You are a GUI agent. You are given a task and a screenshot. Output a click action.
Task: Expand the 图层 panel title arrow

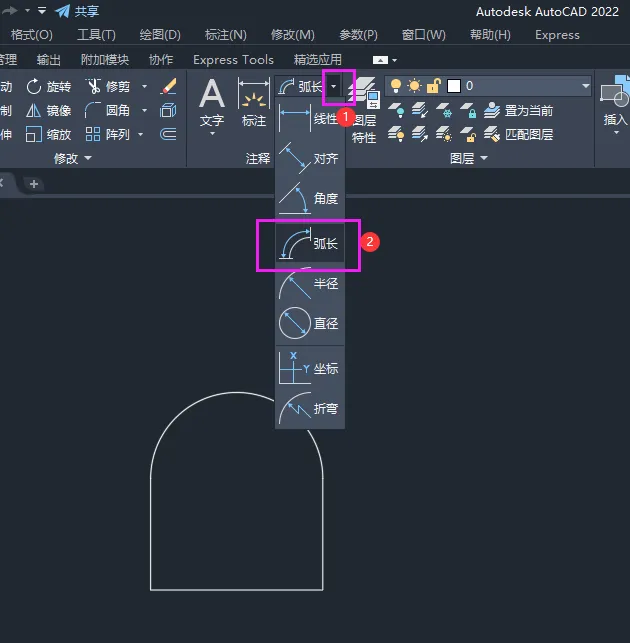(484, 158)
